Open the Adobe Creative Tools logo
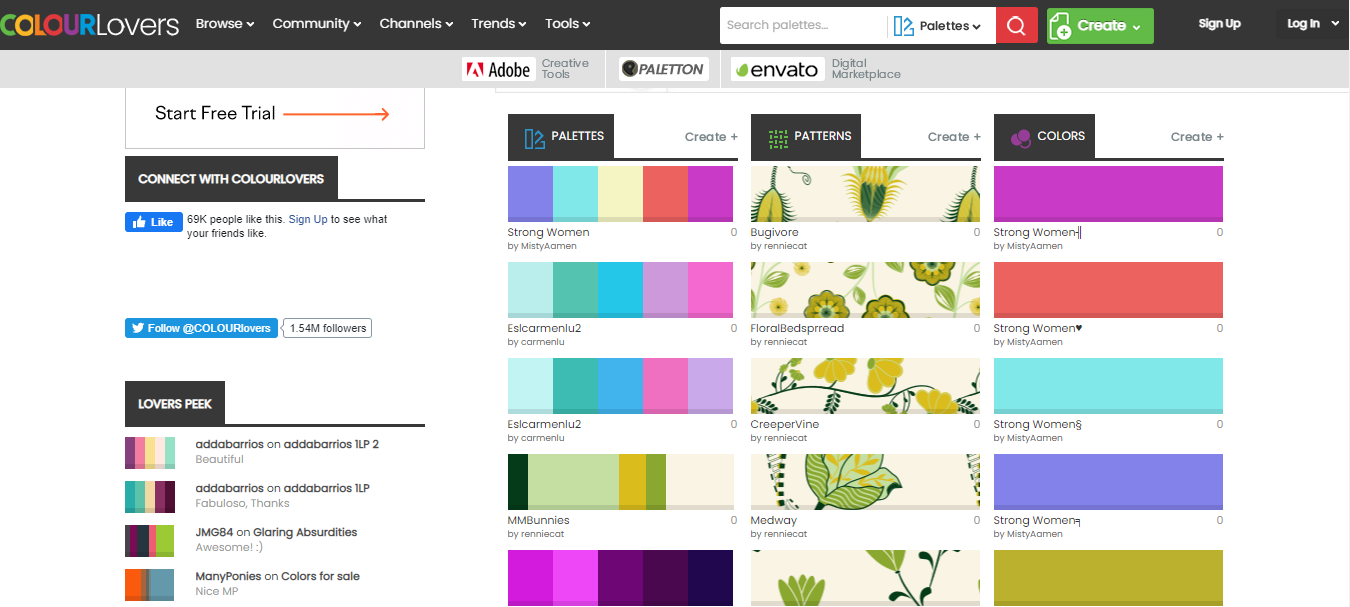Image resolution: width=1350 pixels, height=607 pixels. tap(498, 69)
